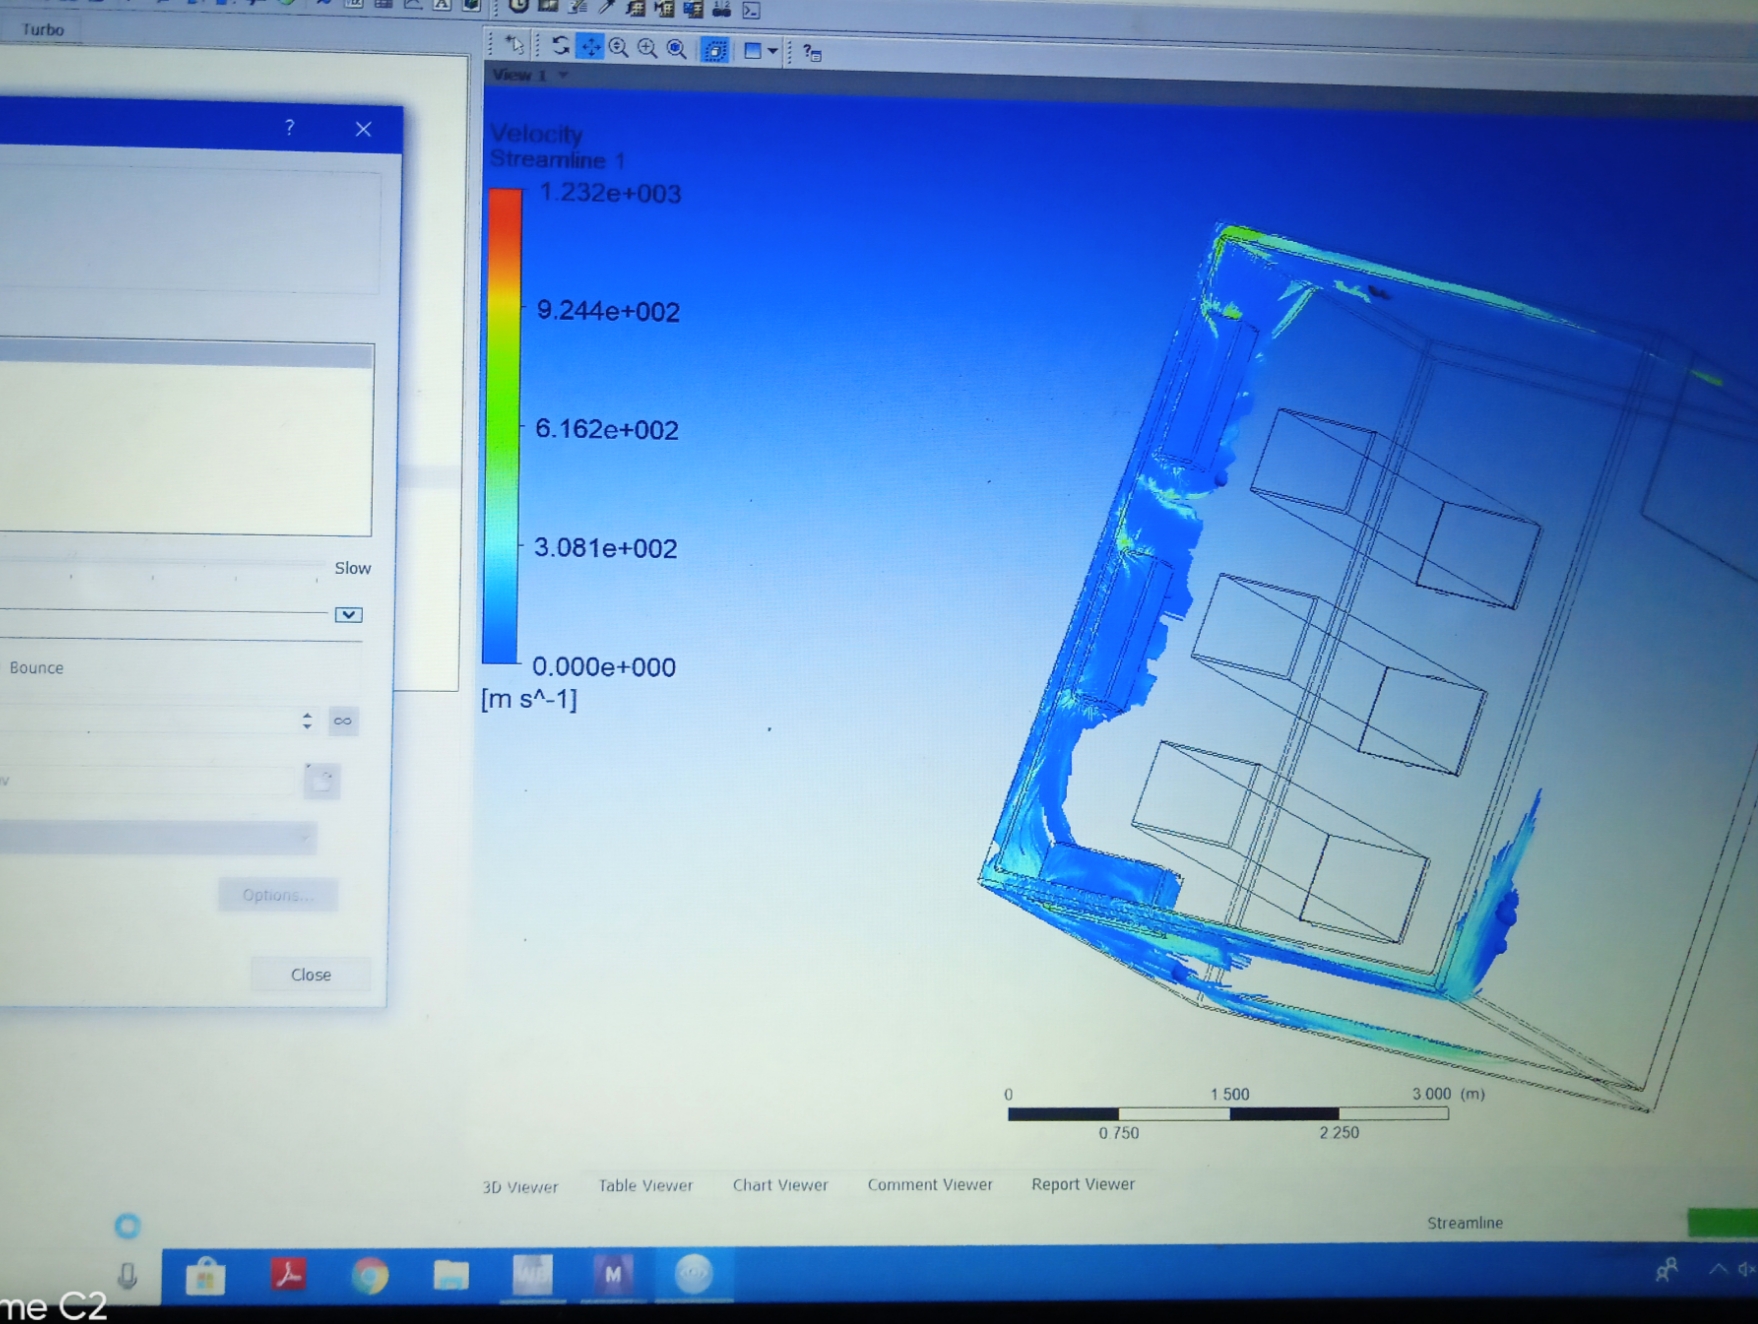
Task: Select the pan tool in viewer toolbar
Action: click(589, 47)
